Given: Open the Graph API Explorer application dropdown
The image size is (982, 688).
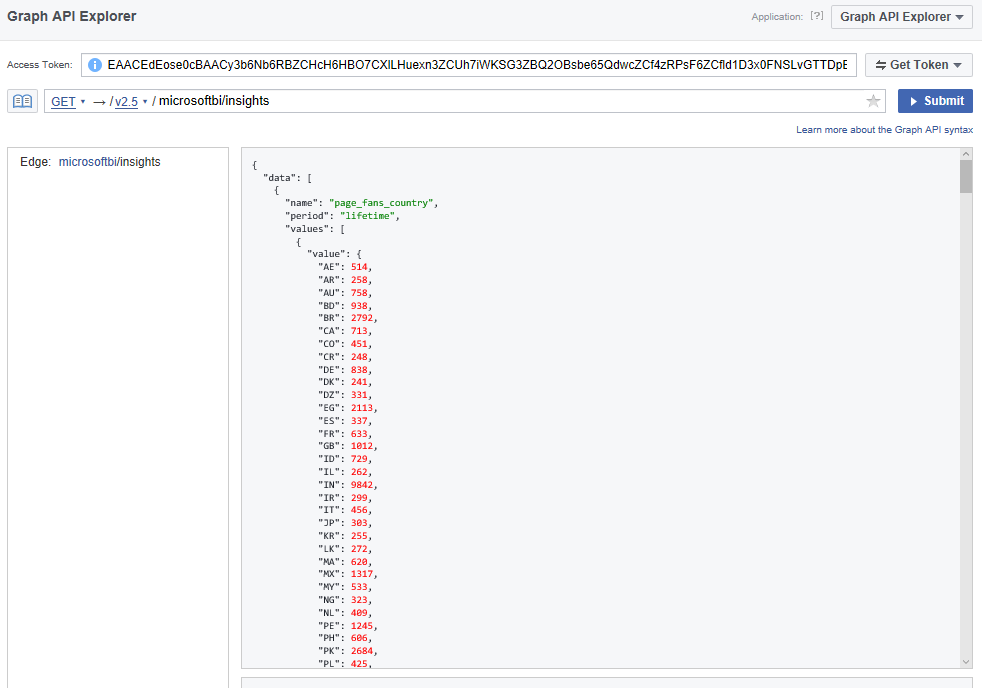Looking at the screenshot, I should pos(901,17).
